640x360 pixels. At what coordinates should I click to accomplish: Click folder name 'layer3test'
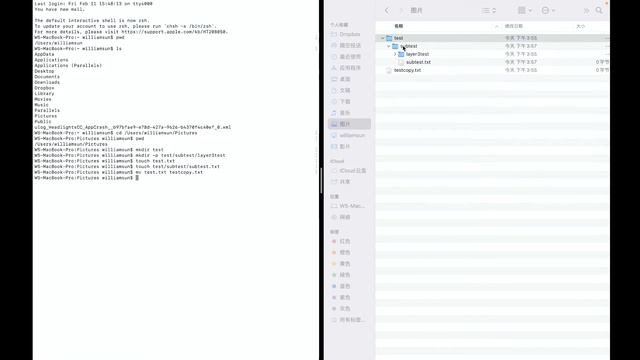418,54
